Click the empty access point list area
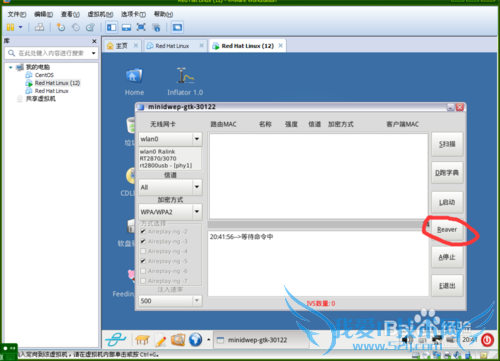 point(318,176)
